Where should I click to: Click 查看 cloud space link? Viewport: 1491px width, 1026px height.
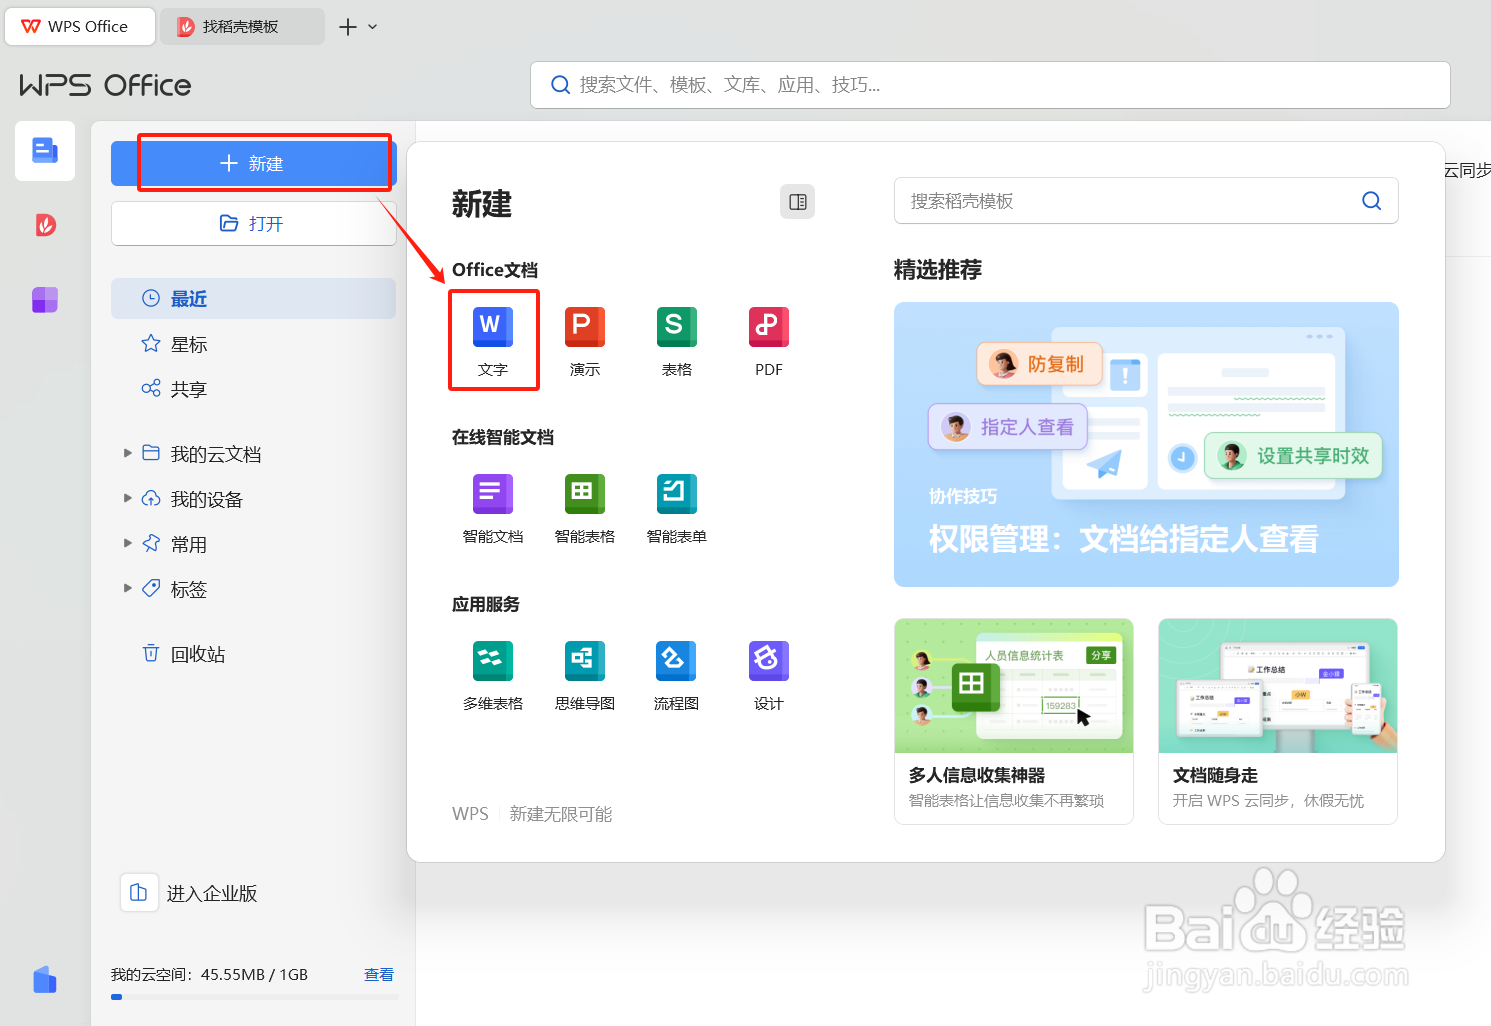379,975
